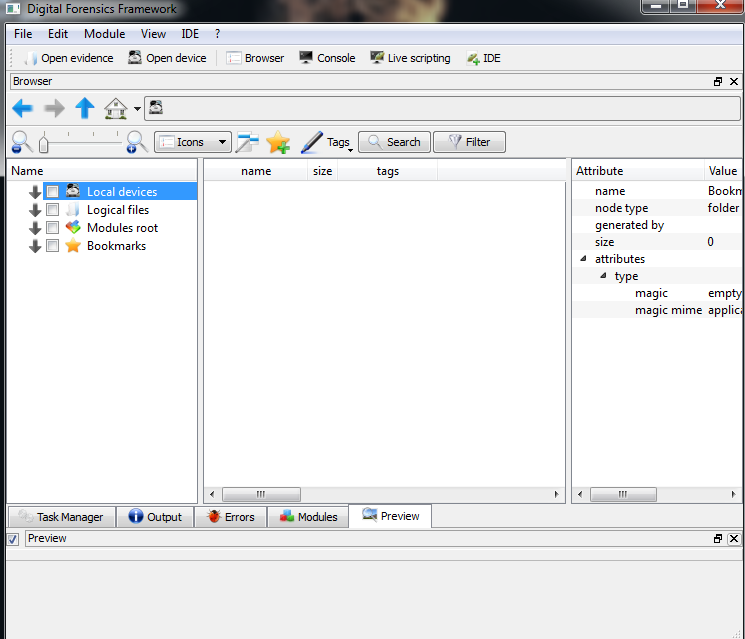The width and height of the screenshot is (745, 639).
Task: Open the ? help menu
Action: [x=217, y=34]
